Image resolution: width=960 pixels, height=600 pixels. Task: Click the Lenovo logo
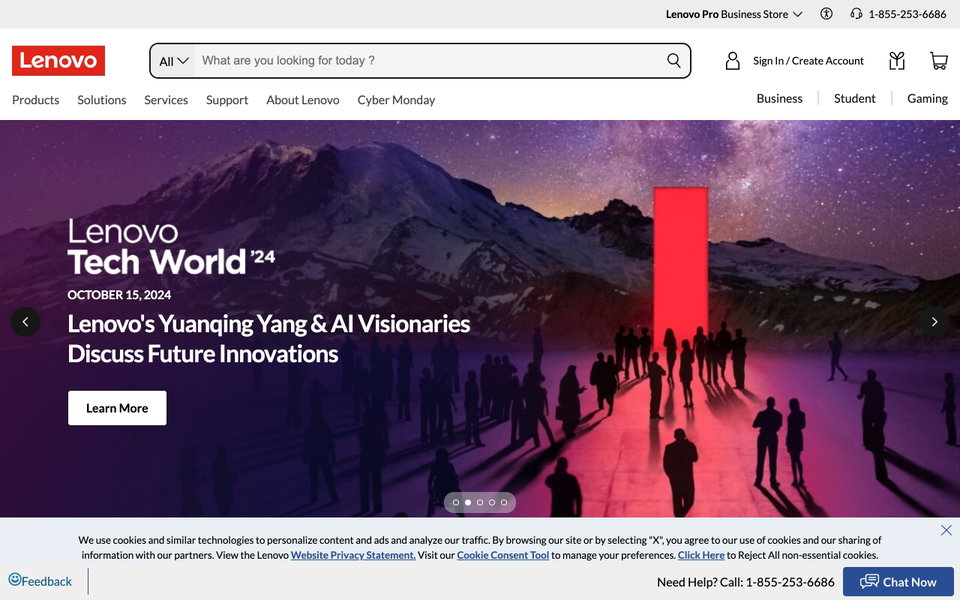click(x=58, y=61)
